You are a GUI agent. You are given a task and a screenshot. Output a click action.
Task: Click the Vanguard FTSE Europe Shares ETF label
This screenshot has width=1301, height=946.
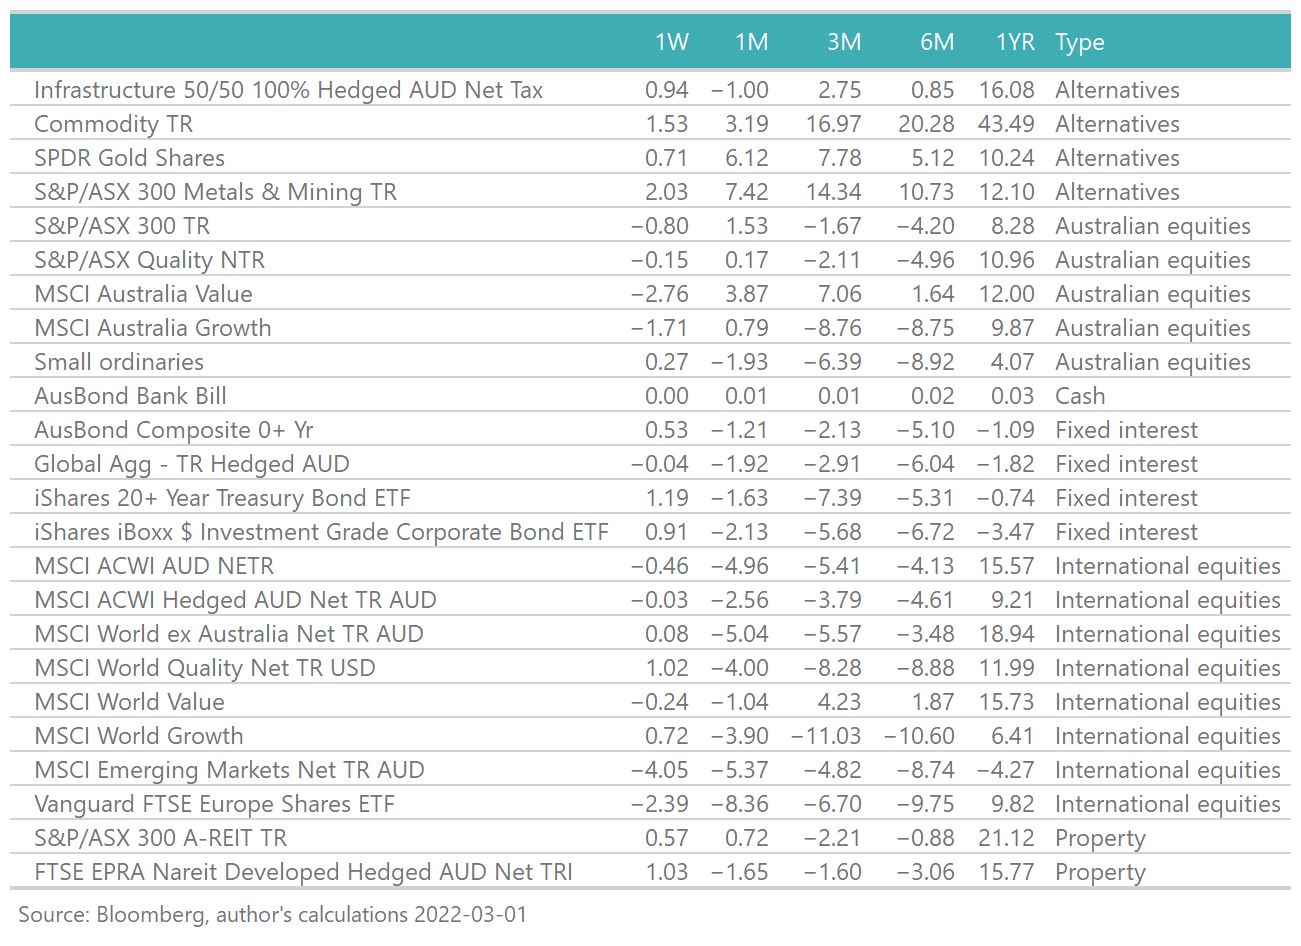pos(214,804)
